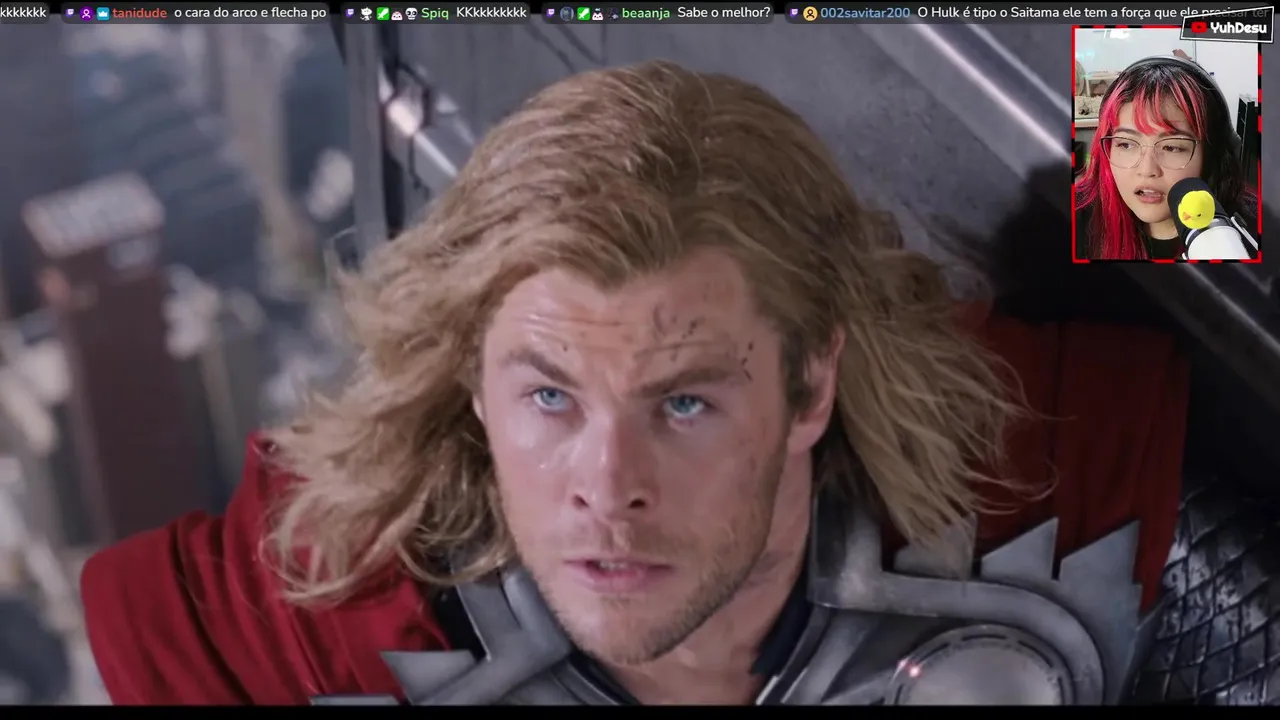Viewport: 1280px width, 720px height.
Task: Click message 'o cara do arco e flecha po'
Action: tap(250, 13)
